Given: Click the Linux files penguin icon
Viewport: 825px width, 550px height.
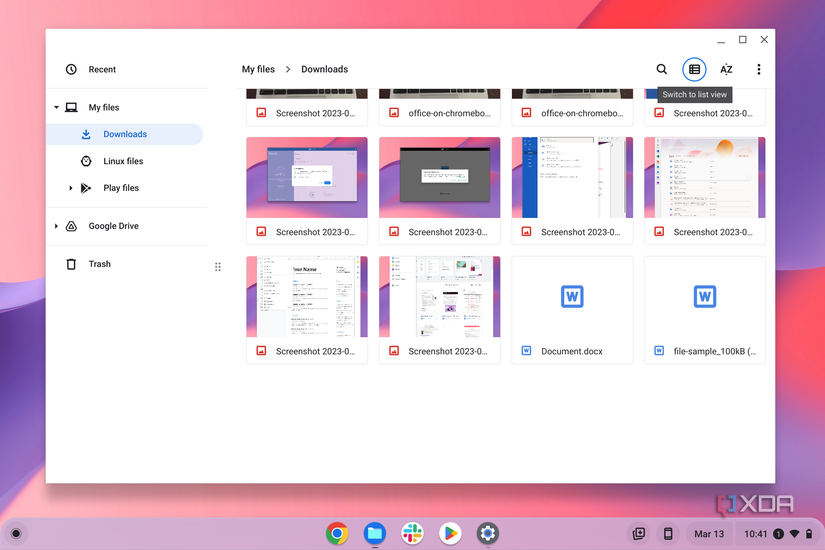Looking at the screenshot, I should pos(86,161).
